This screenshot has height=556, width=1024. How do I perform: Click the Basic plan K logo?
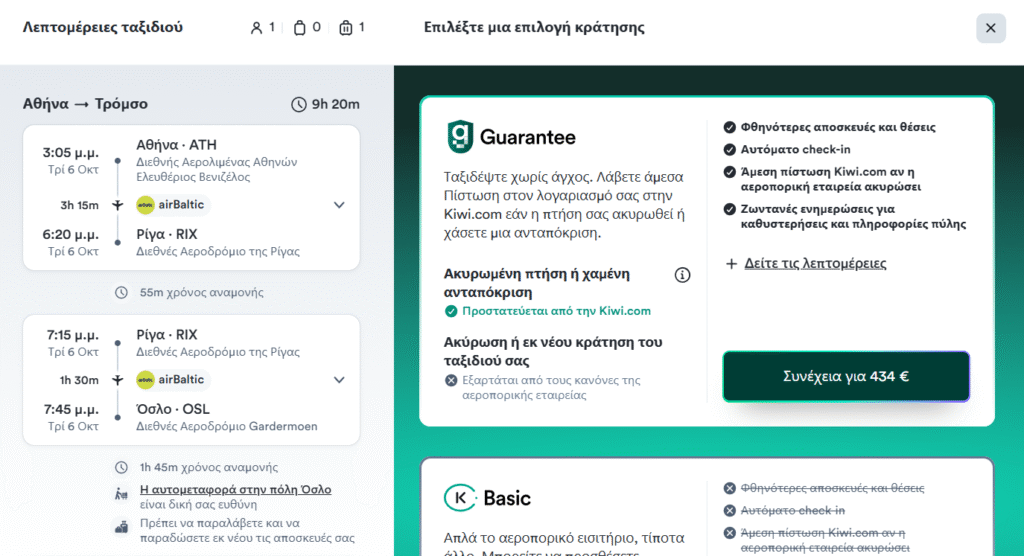coord(459,498)
